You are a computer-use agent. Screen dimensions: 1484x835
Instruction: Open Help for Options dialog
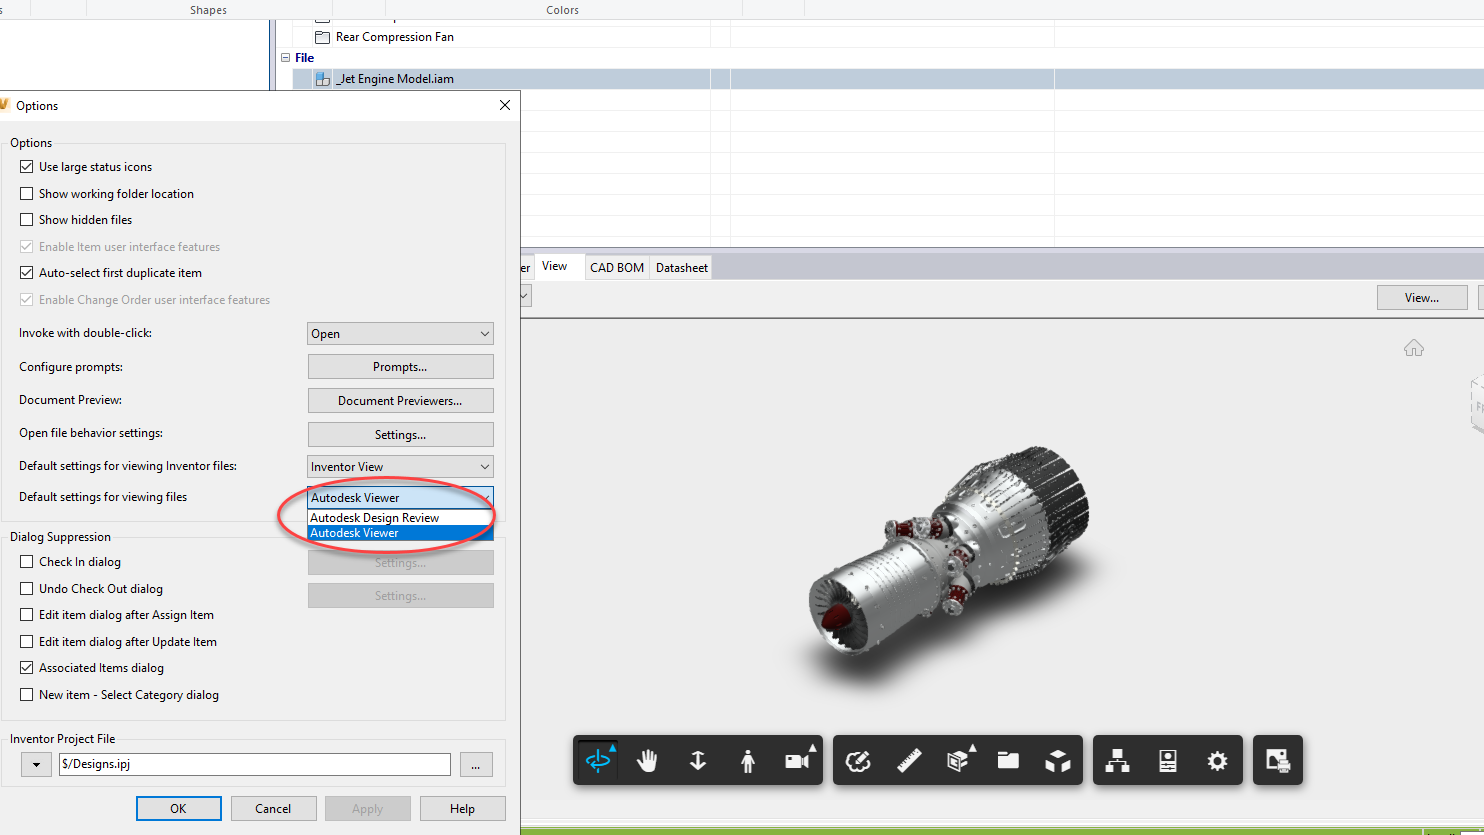pos(462,809)
